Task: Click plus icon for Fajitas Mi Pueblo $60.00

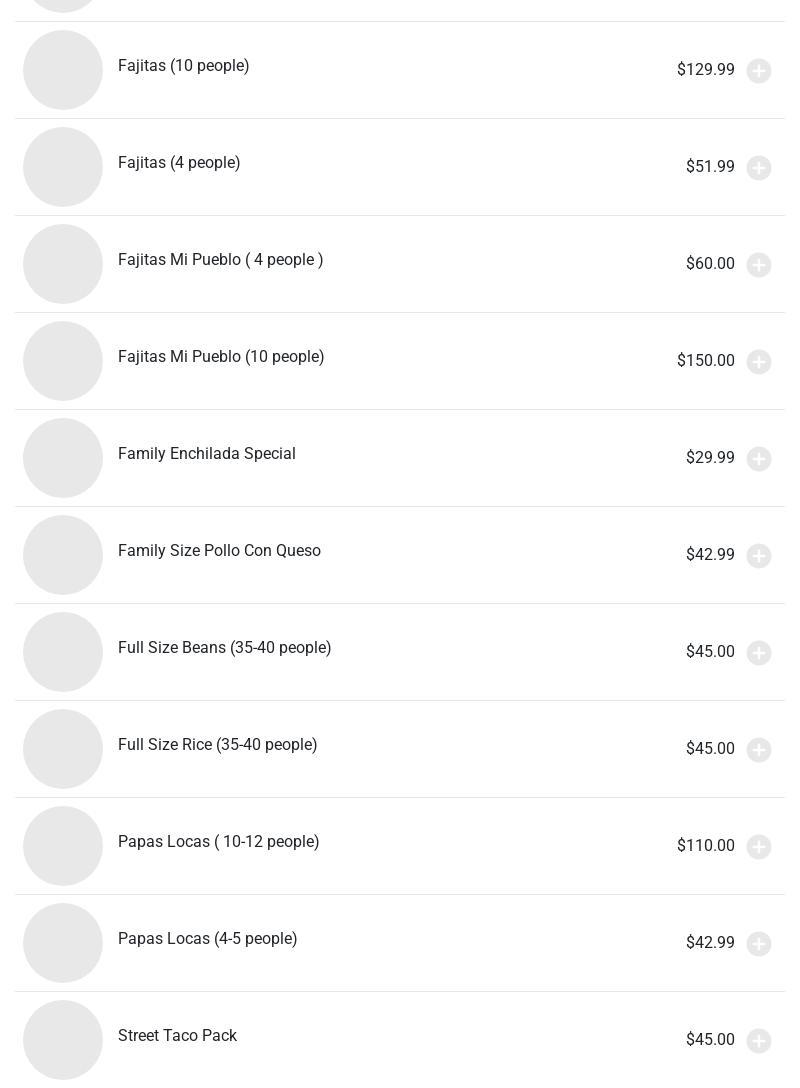Action: (758, 264)
